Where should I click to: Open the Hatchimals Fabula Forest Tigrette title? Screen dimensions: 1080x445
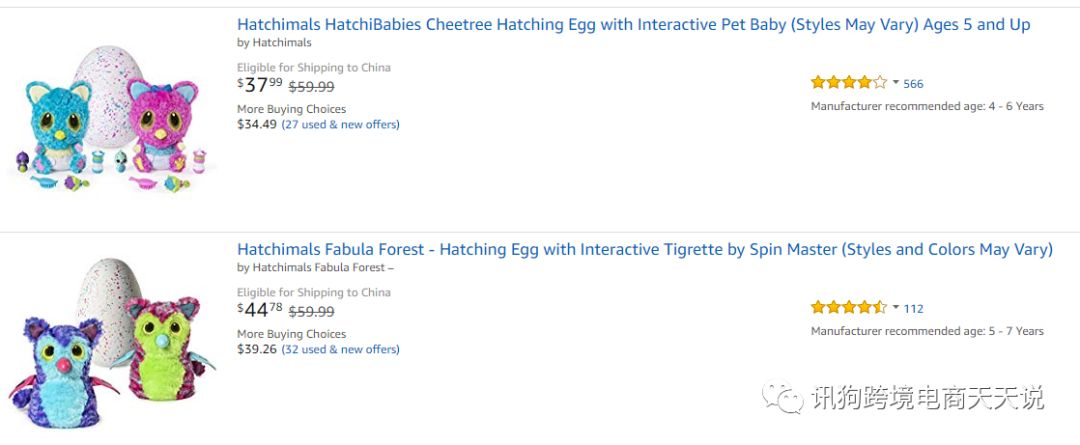coord(645,249)
